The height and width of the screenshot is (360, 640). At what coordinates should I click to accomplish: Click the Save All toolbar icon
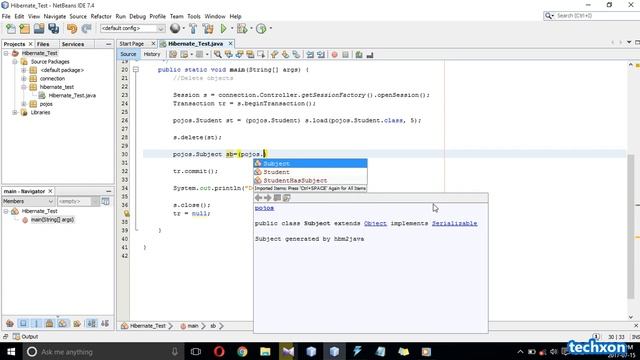53,29
